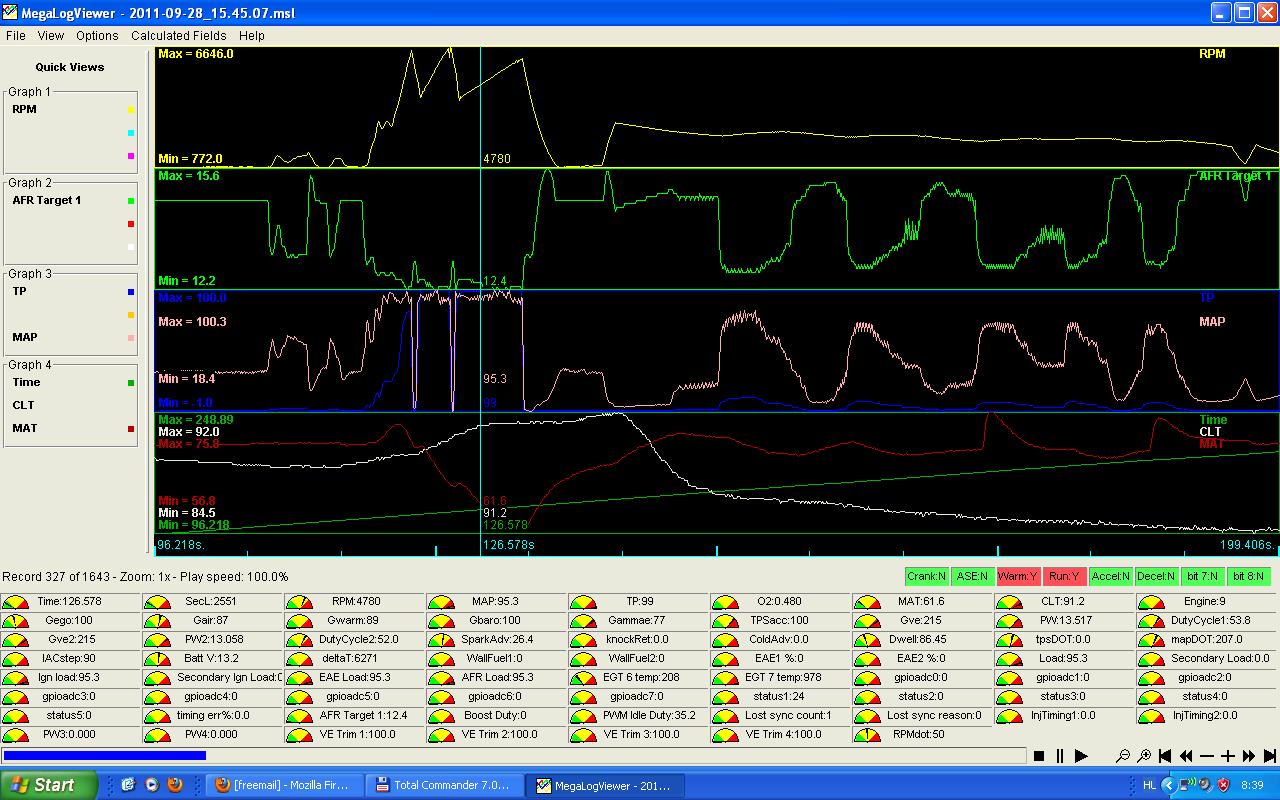Open the Calculated Fields menu

(178, 35)
